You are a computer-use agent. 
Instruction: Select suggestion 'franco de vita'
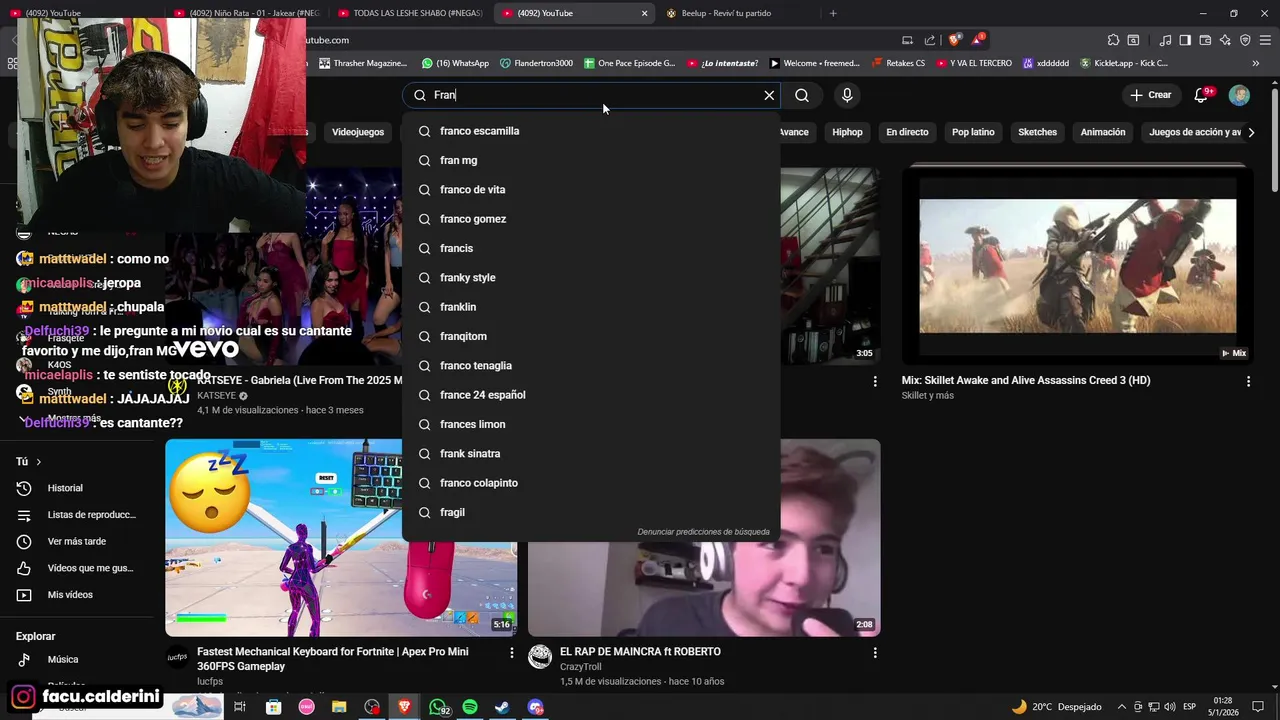click(591, 189)
